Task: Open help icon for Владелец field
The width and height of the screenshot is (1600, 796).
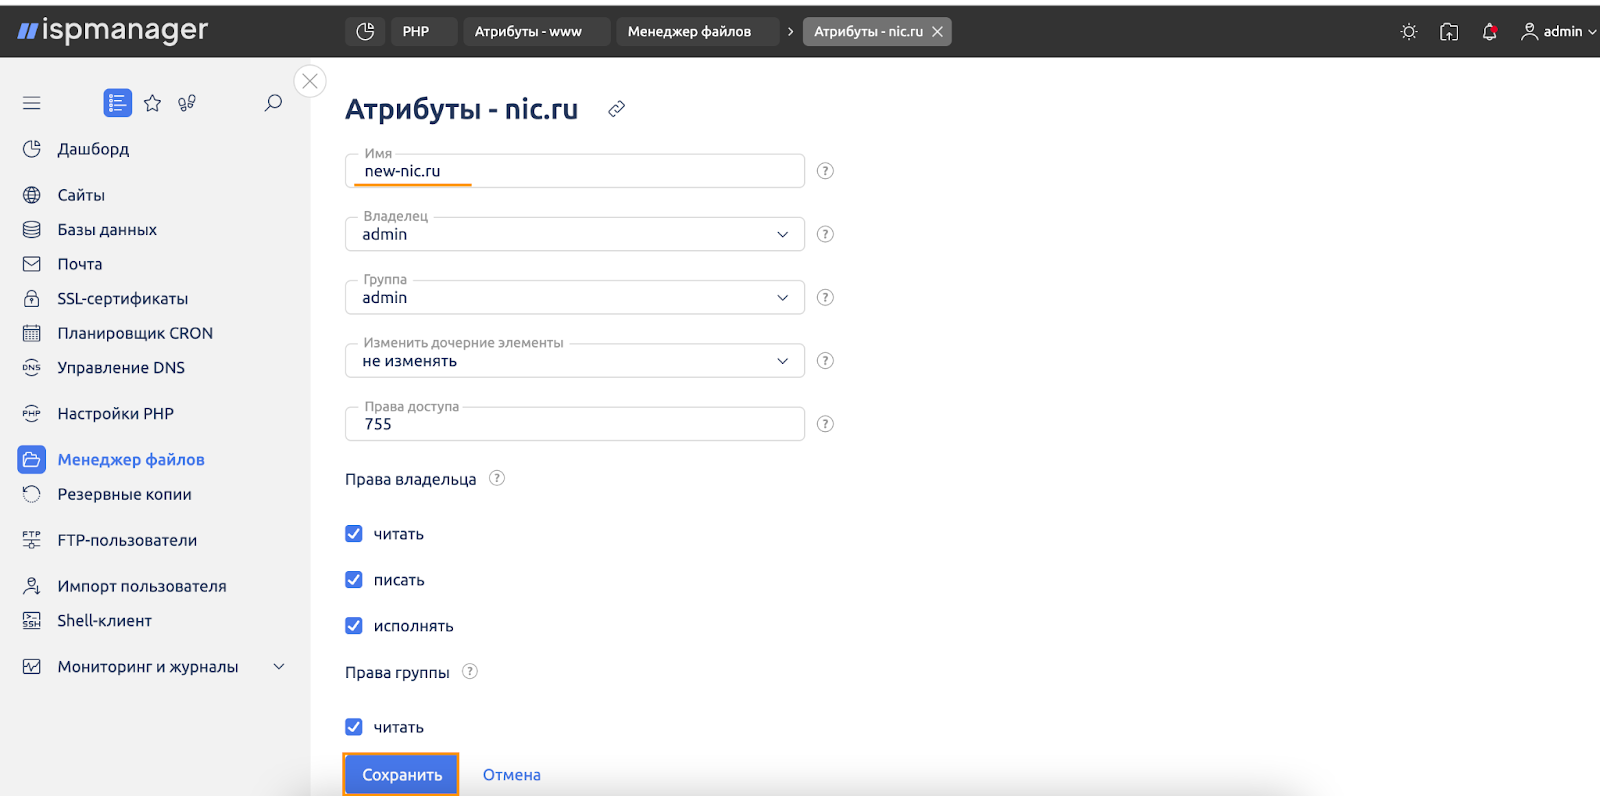Action: pyautogui.click(x=825, y=234)
